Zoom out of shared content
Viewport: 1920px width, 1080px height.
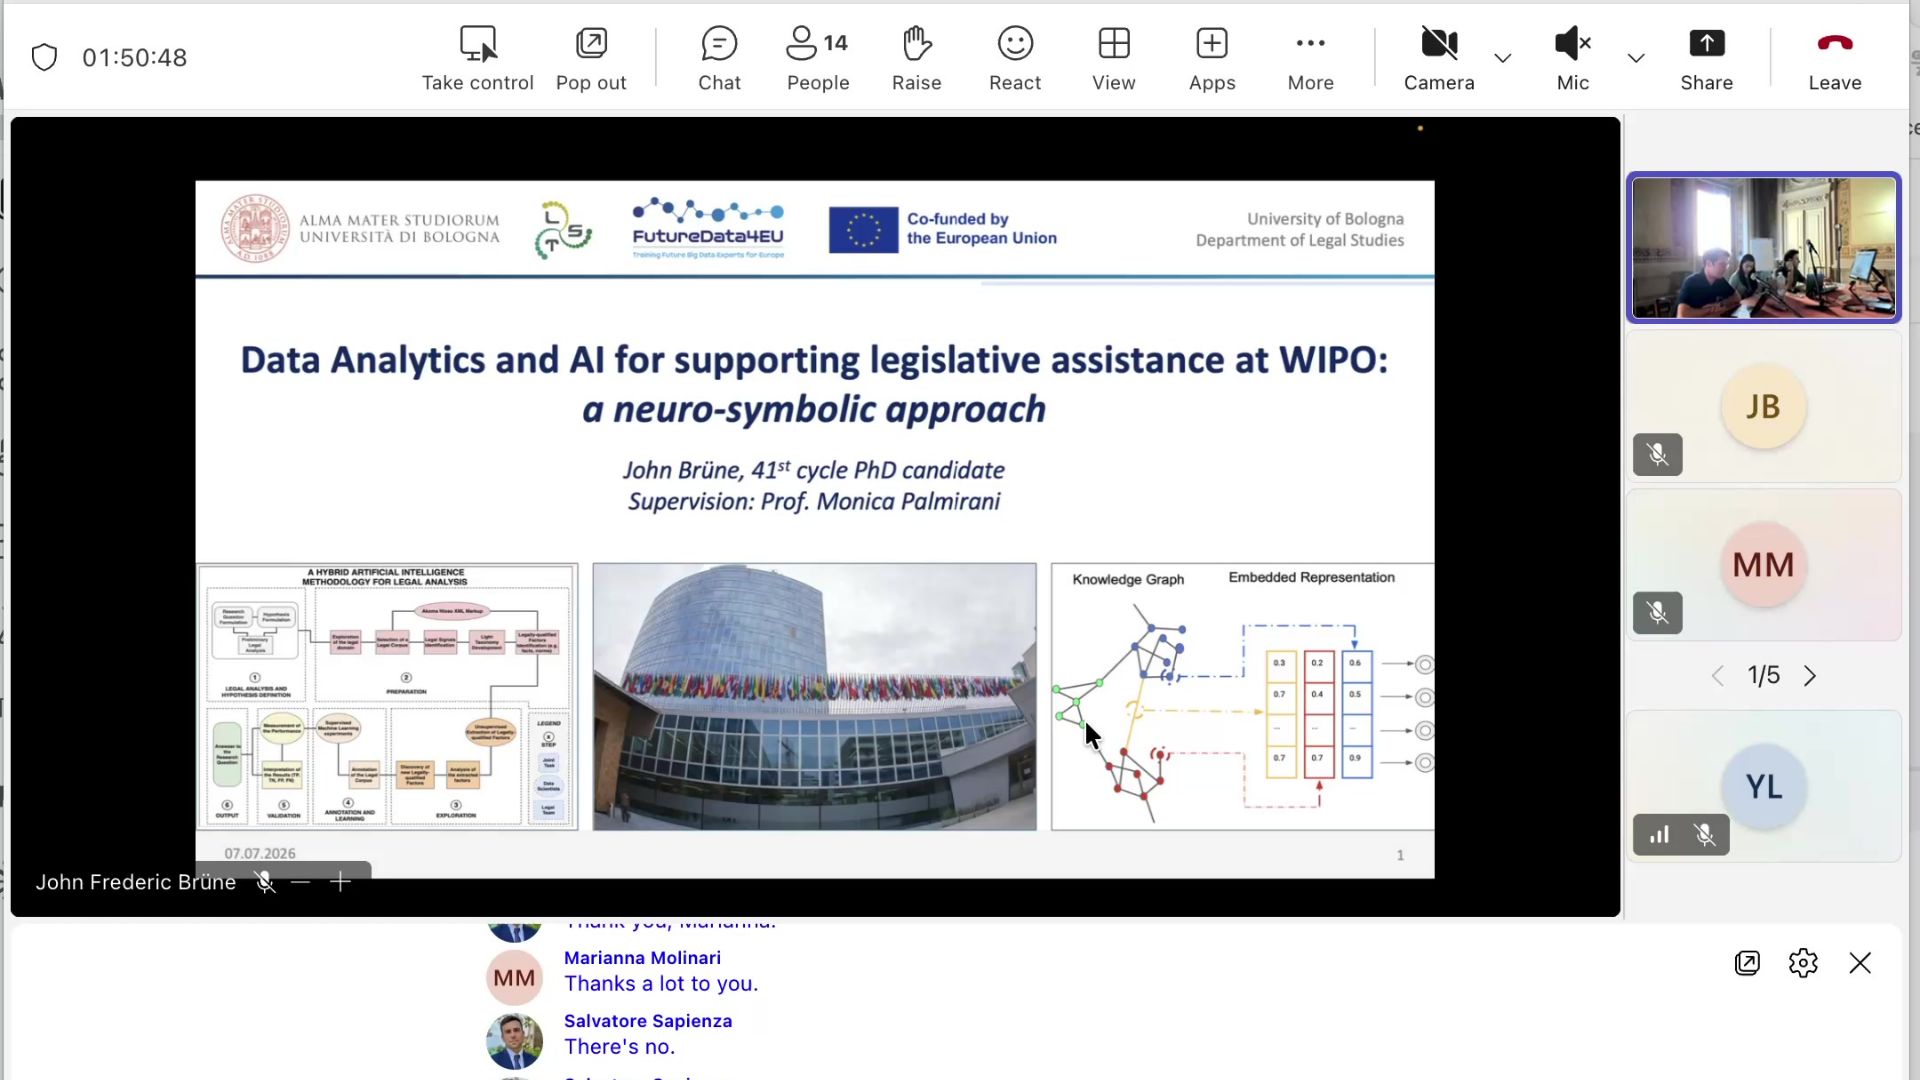point(301,882)
